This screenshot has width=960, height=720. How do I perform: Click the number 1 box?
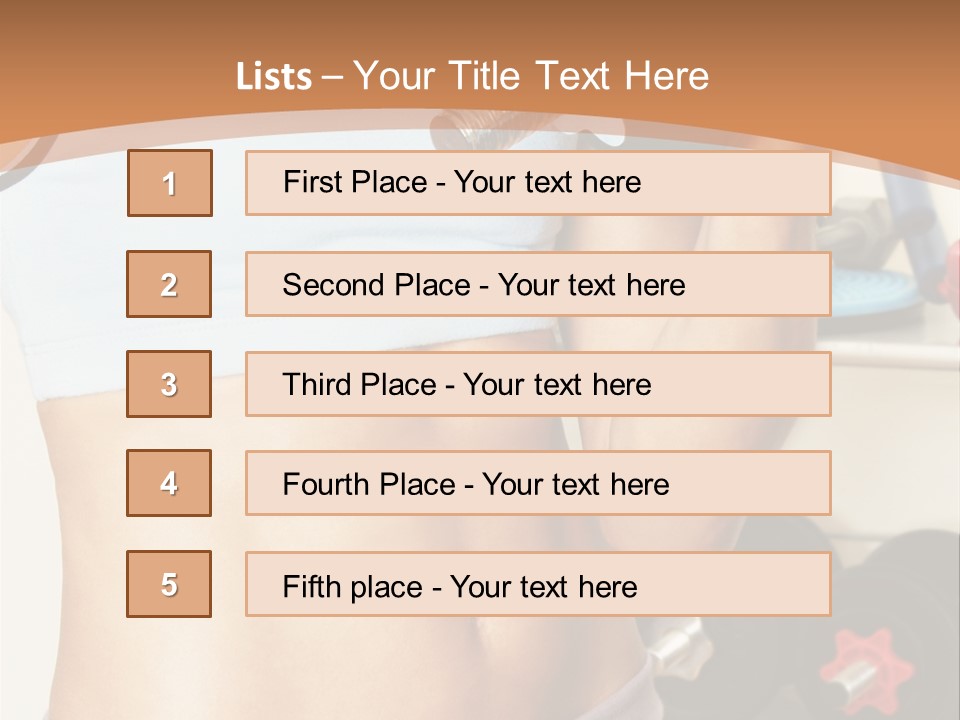pyautogui.click(x=170, y=183)
